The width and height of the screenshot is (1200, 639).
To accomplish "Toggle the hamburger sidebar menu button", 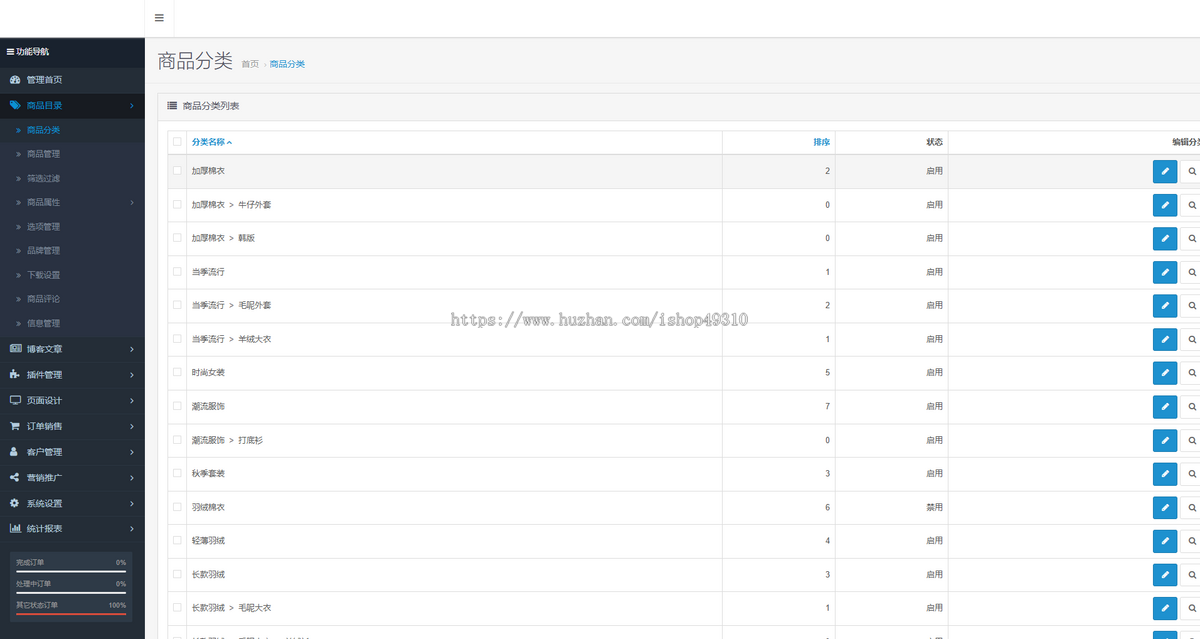I will pyautogui.click(x=159, y=18).
